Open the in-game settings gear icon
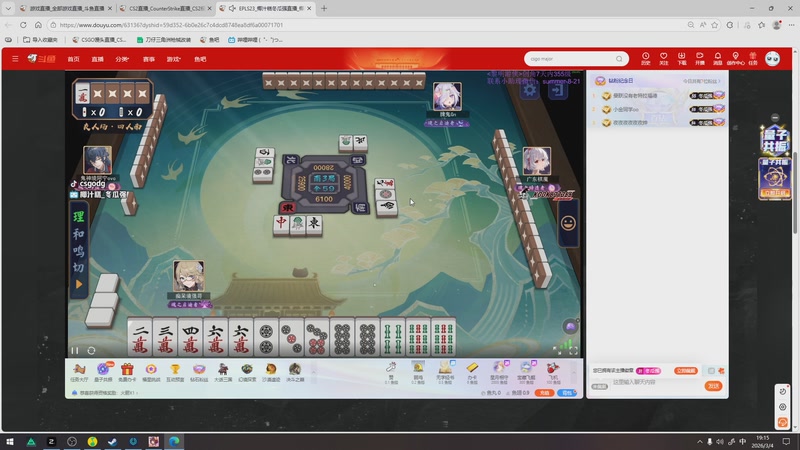This screenshot has width=800, height=450. (530, 90)
